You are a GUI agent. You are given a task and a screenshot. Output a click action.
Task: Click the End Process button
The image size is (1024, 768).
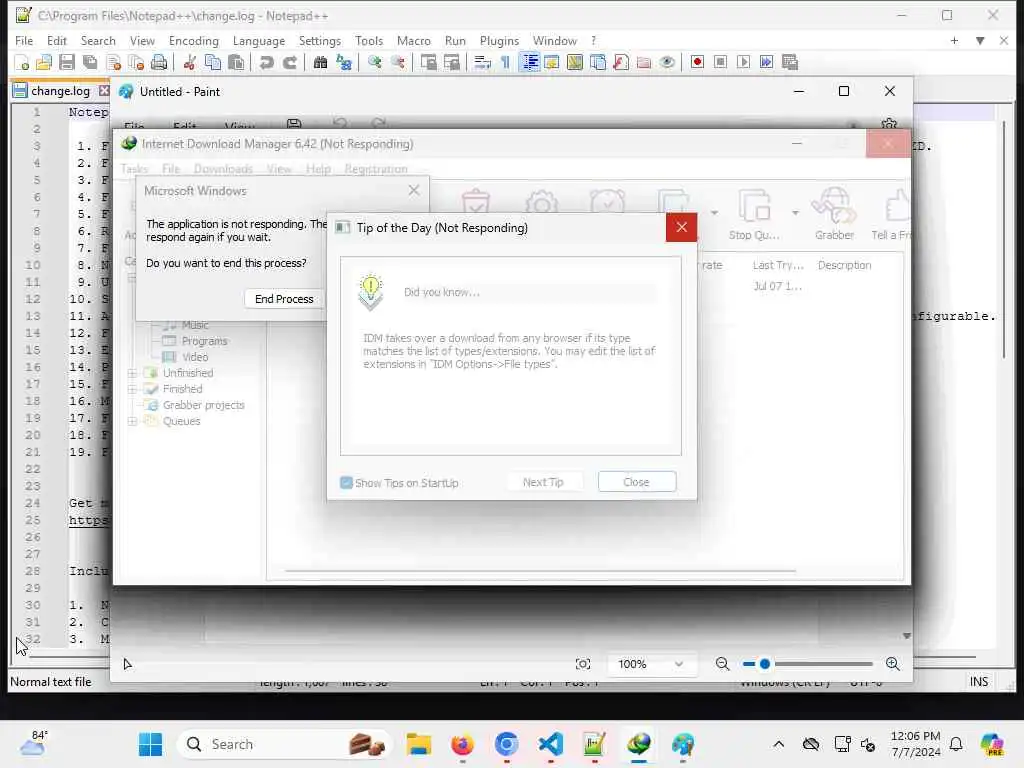click(x=284, y=299)
